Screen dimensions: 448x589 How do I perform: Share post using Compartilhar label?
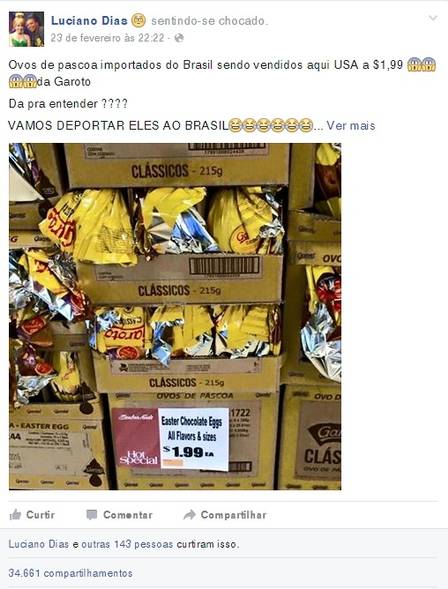[x=234, y=515]
